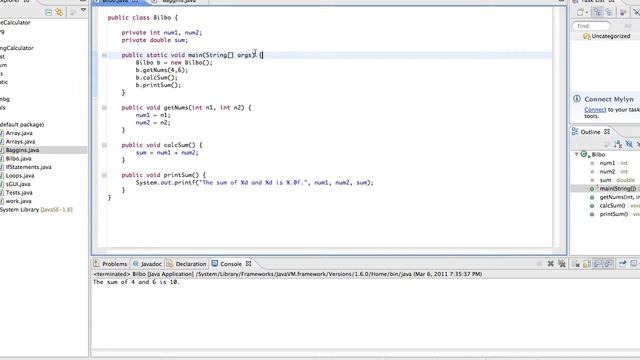This screenshot has width=640, height=360.
Task: Collapse the main method fold marker
Action: pos(104,55)
